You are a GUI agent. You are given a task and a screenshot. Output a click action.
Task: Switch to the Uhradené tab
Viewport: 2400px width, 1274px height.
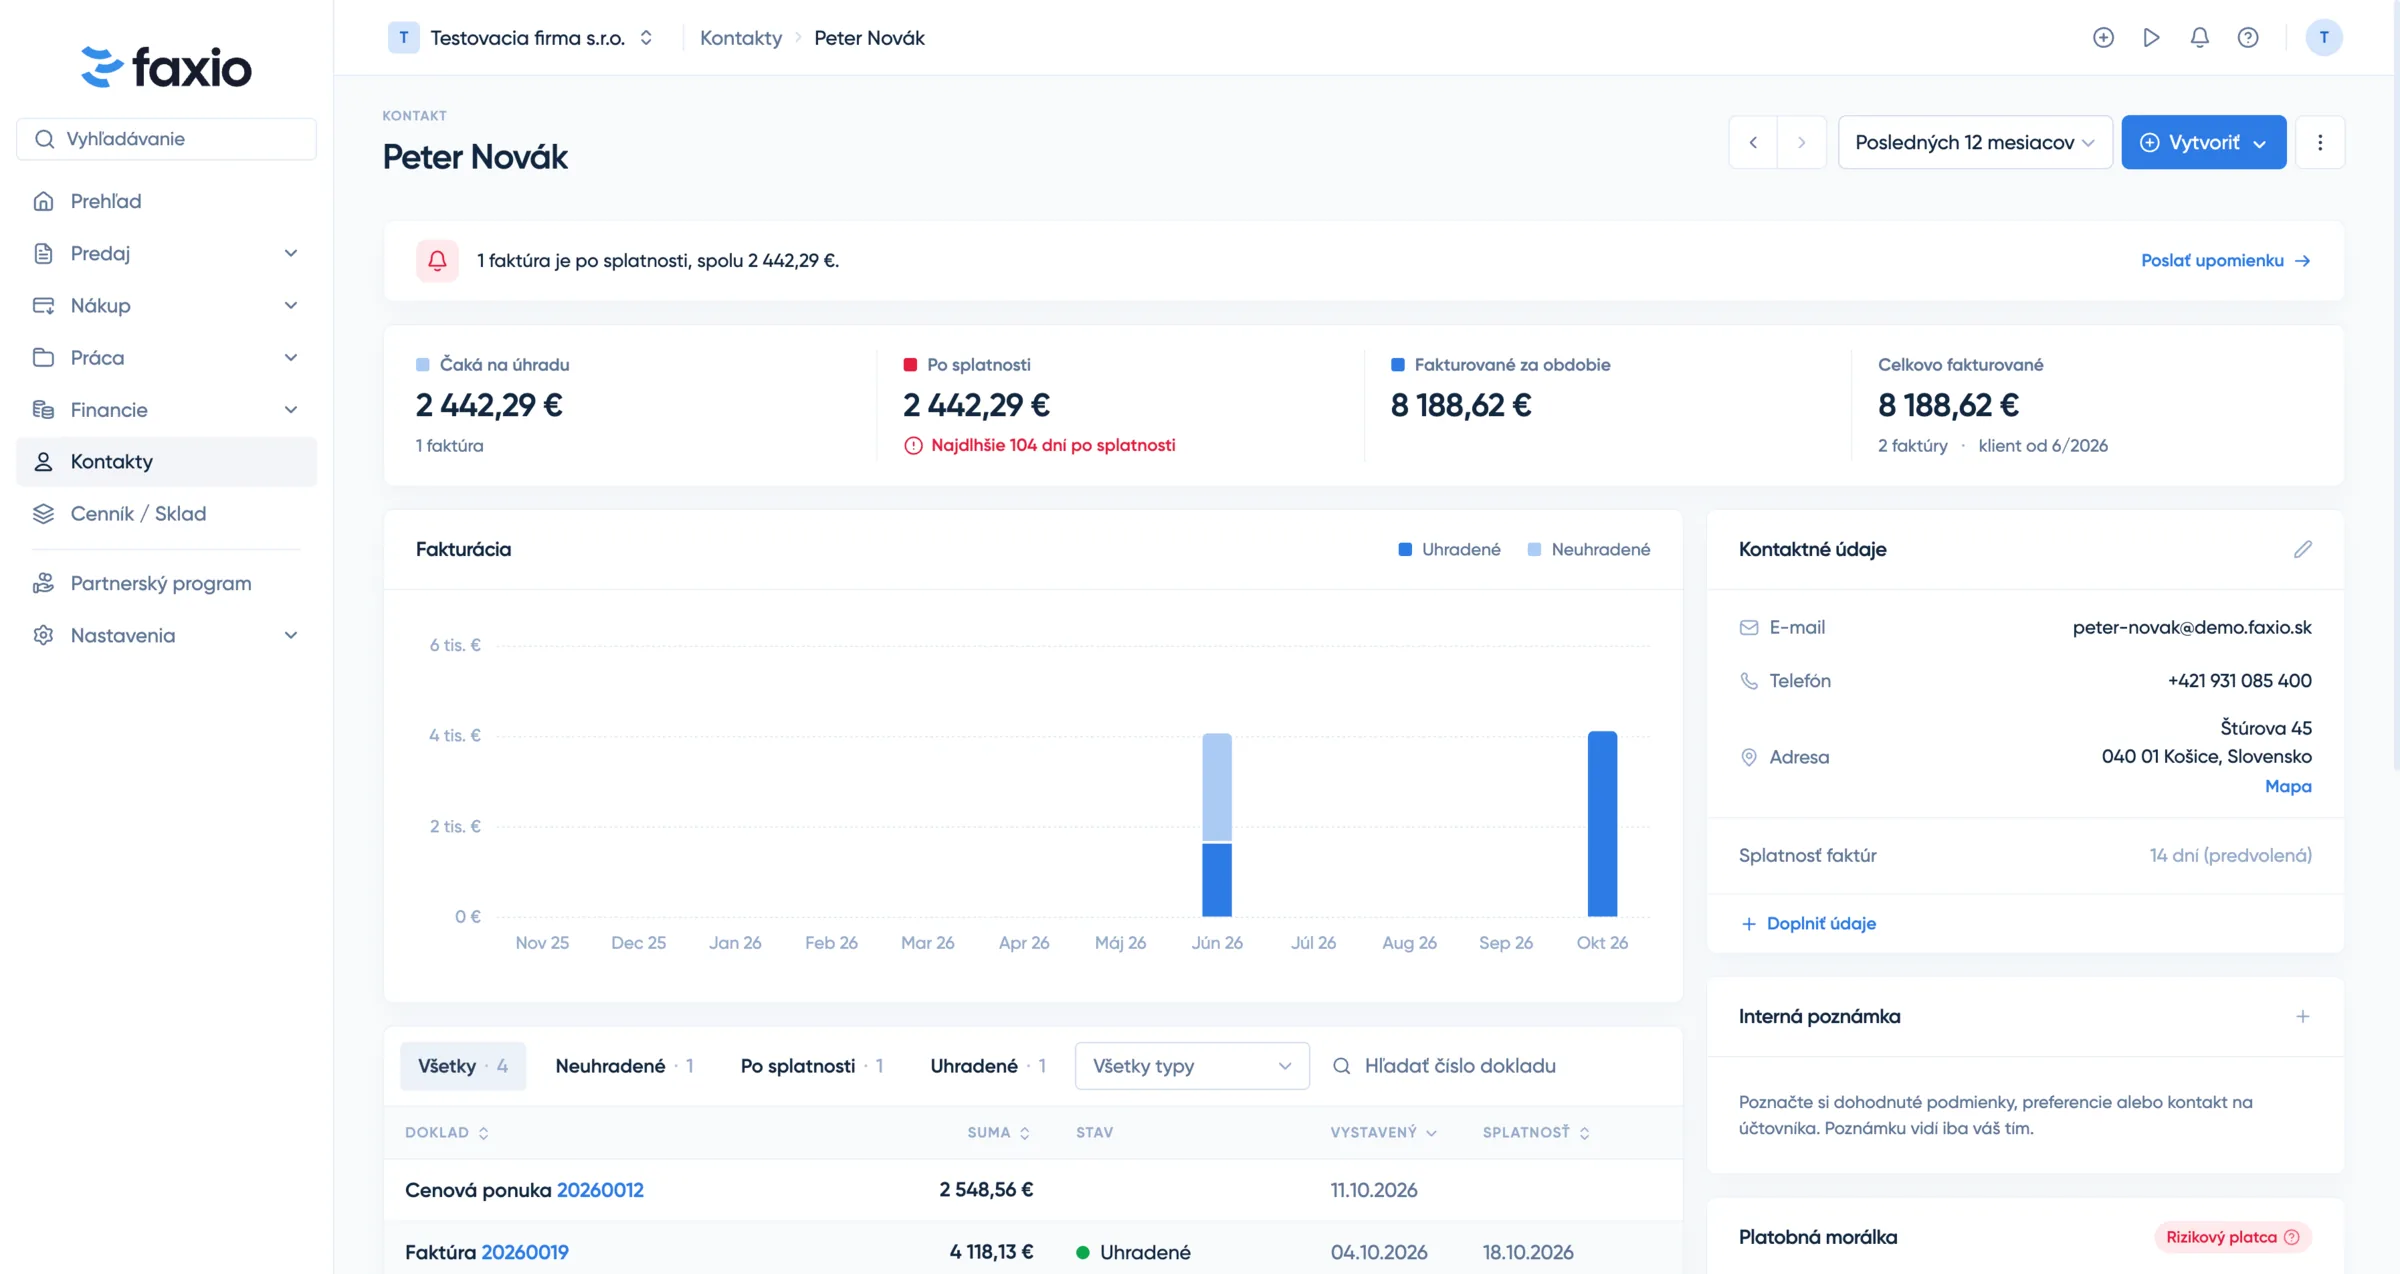tap(988, 1066)
